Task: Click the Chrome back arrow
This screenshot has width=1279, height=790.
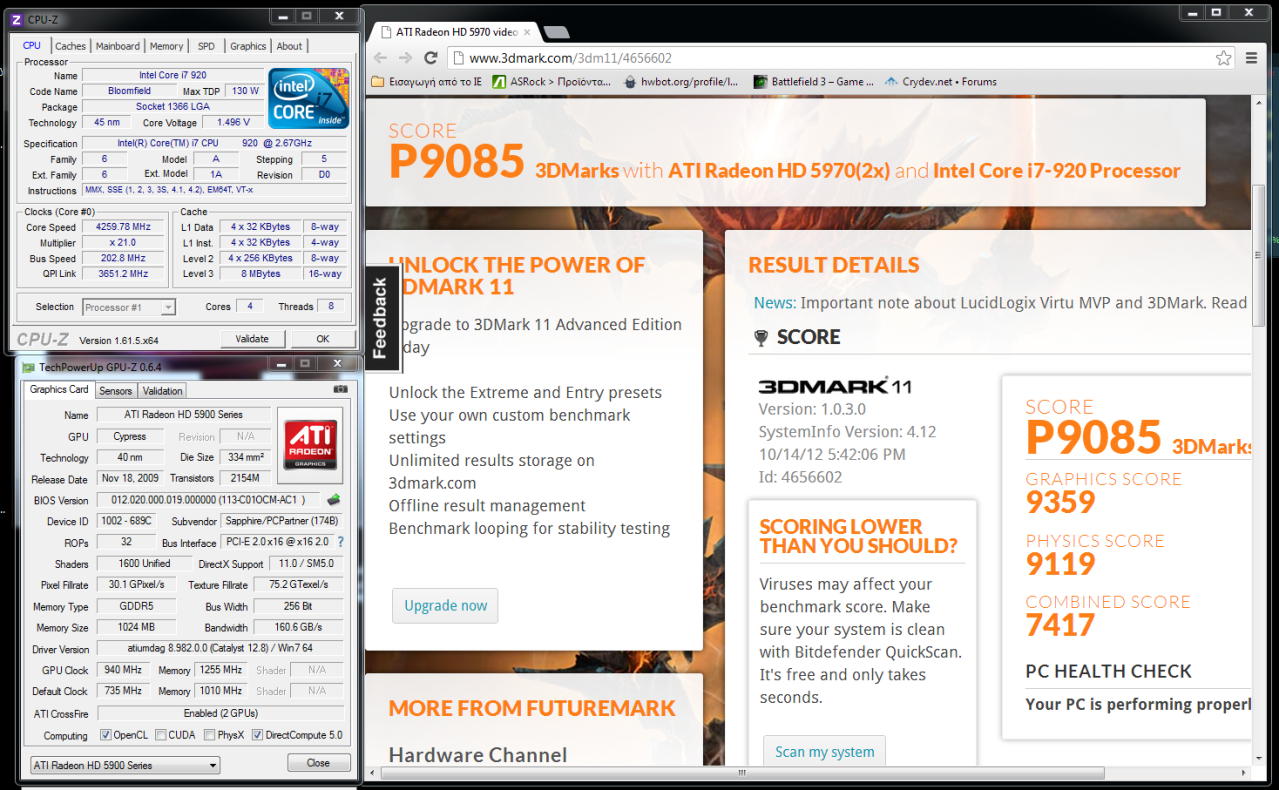Action: point(380,58)
